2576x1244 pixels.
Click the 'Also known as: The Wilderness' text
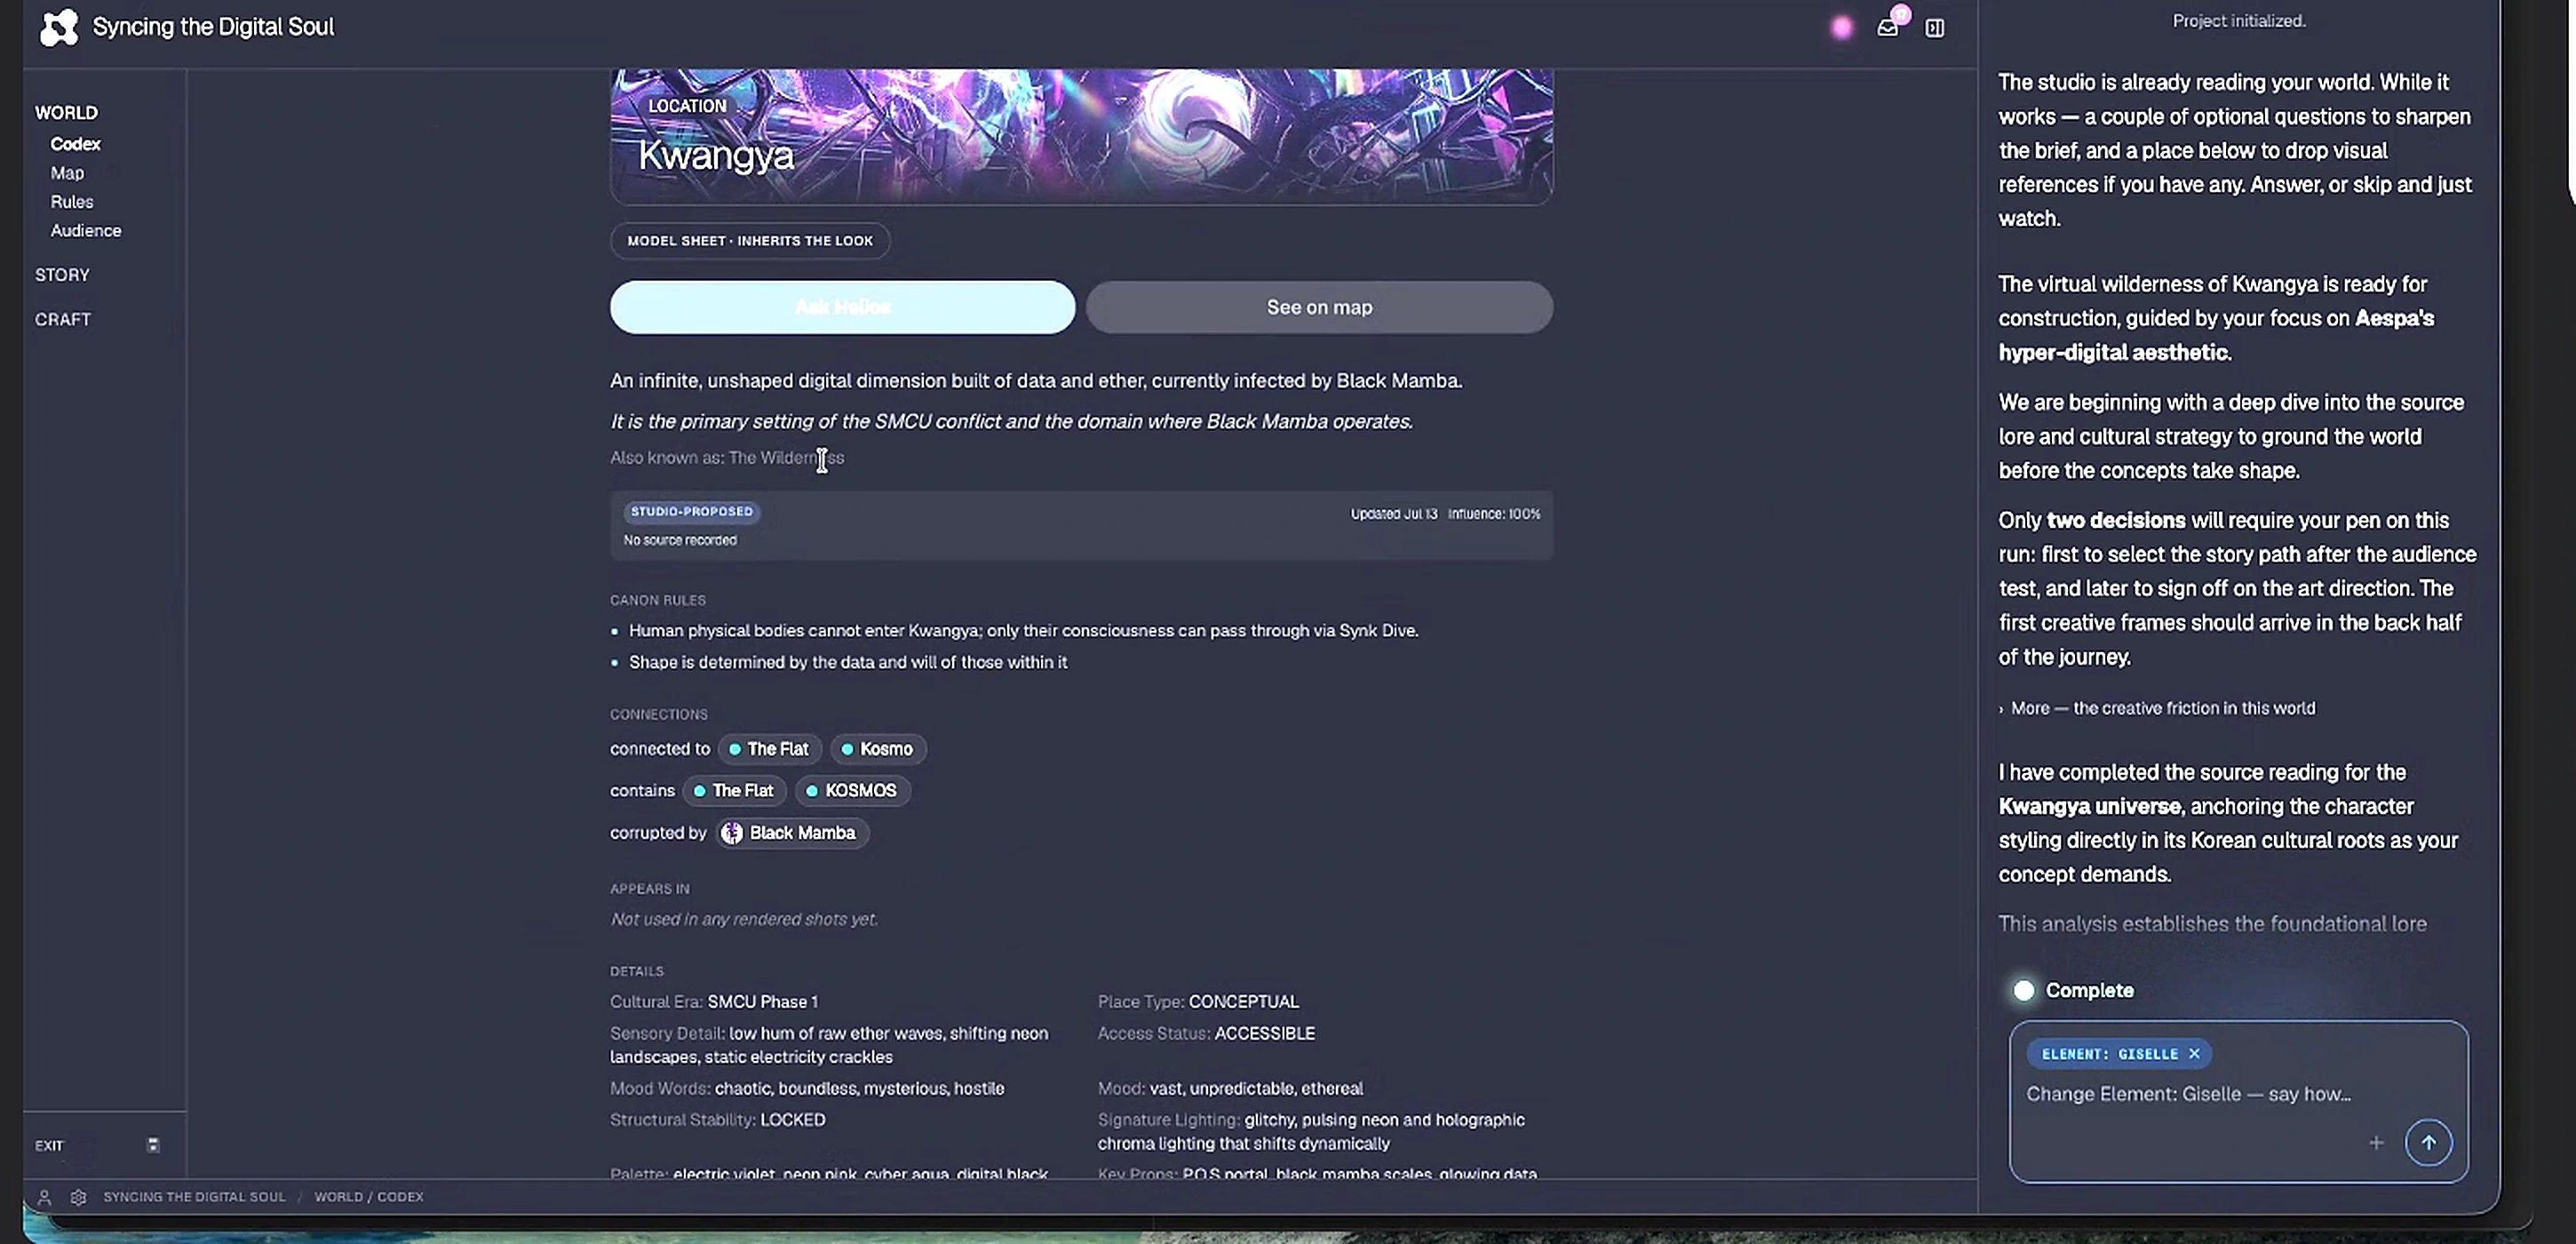click(x=727, y=458)
